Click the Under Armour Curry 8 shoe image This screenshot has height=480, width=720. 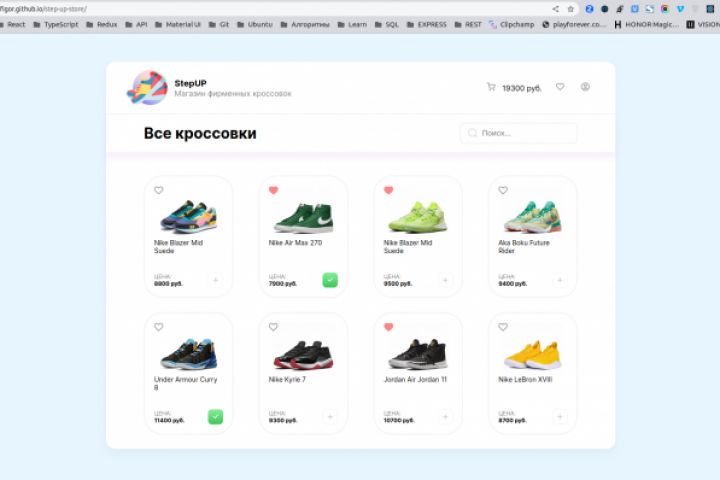189,354
